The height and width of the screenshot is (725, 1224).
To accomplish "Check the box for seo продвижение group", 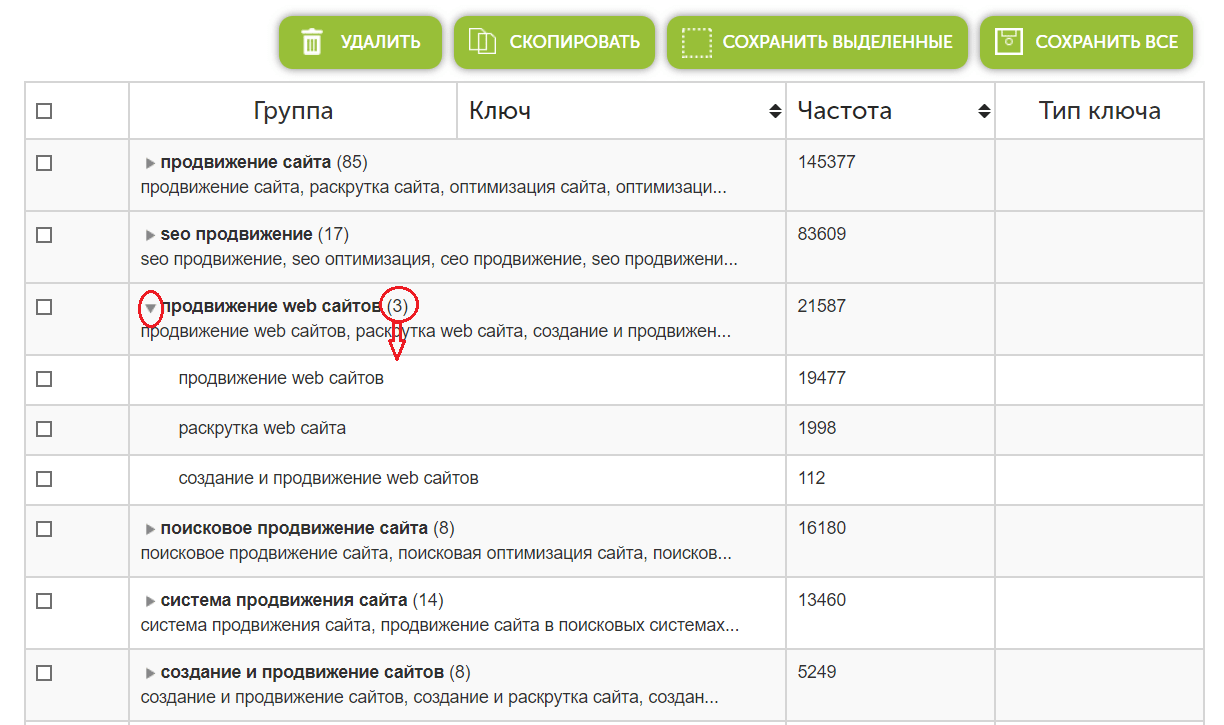I will 44,235.
